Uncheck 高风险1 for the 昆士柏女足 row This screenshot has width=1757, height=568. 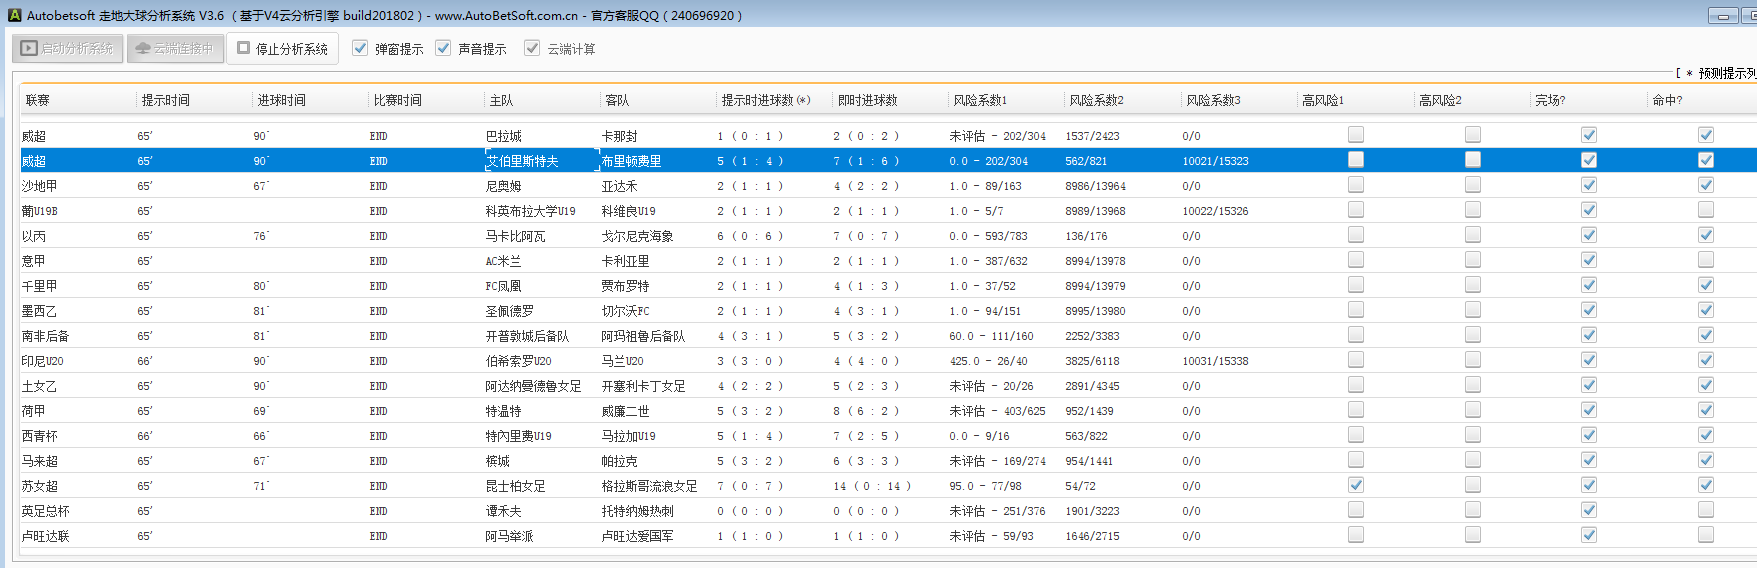point(1356,485)
